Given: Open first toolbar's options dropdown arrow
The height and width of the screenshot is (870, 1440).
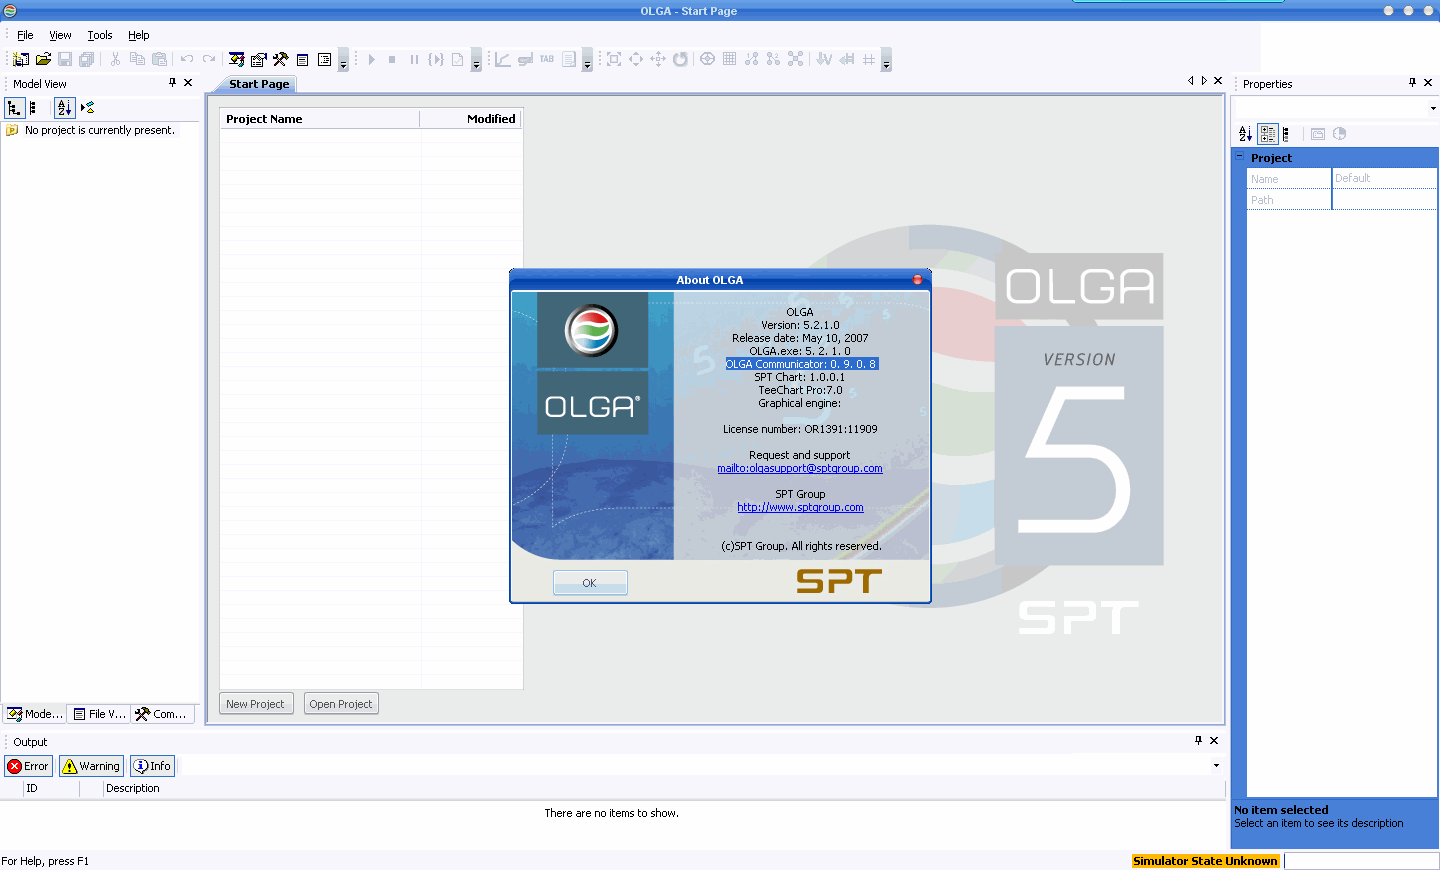Looking at the screenshot, I should tap(343, 60).
